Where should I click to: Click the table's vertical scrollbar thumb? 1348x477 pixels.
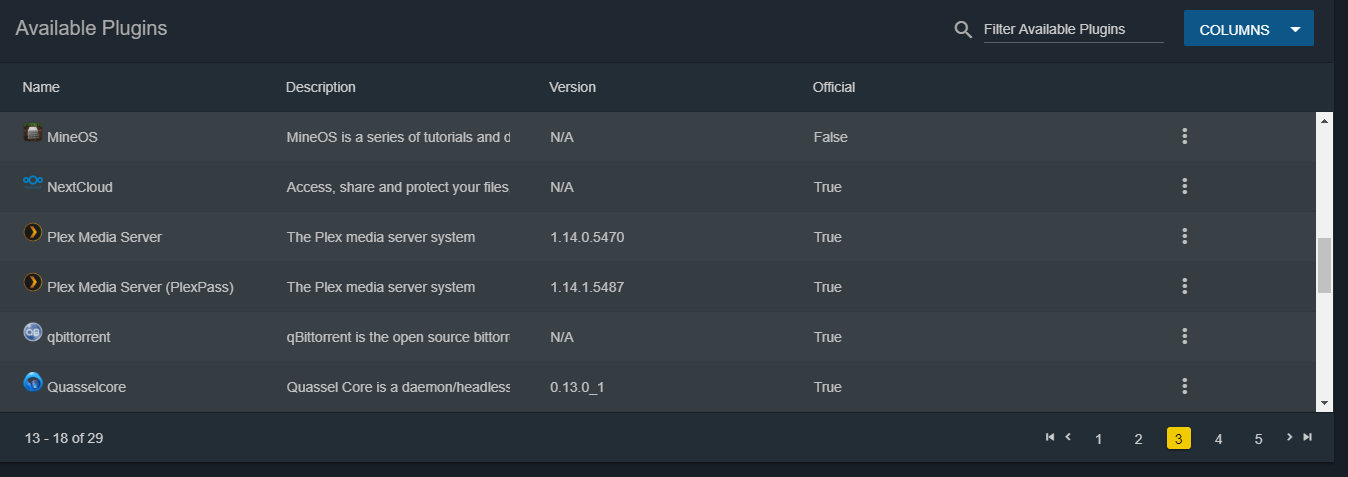[1324, 265]
